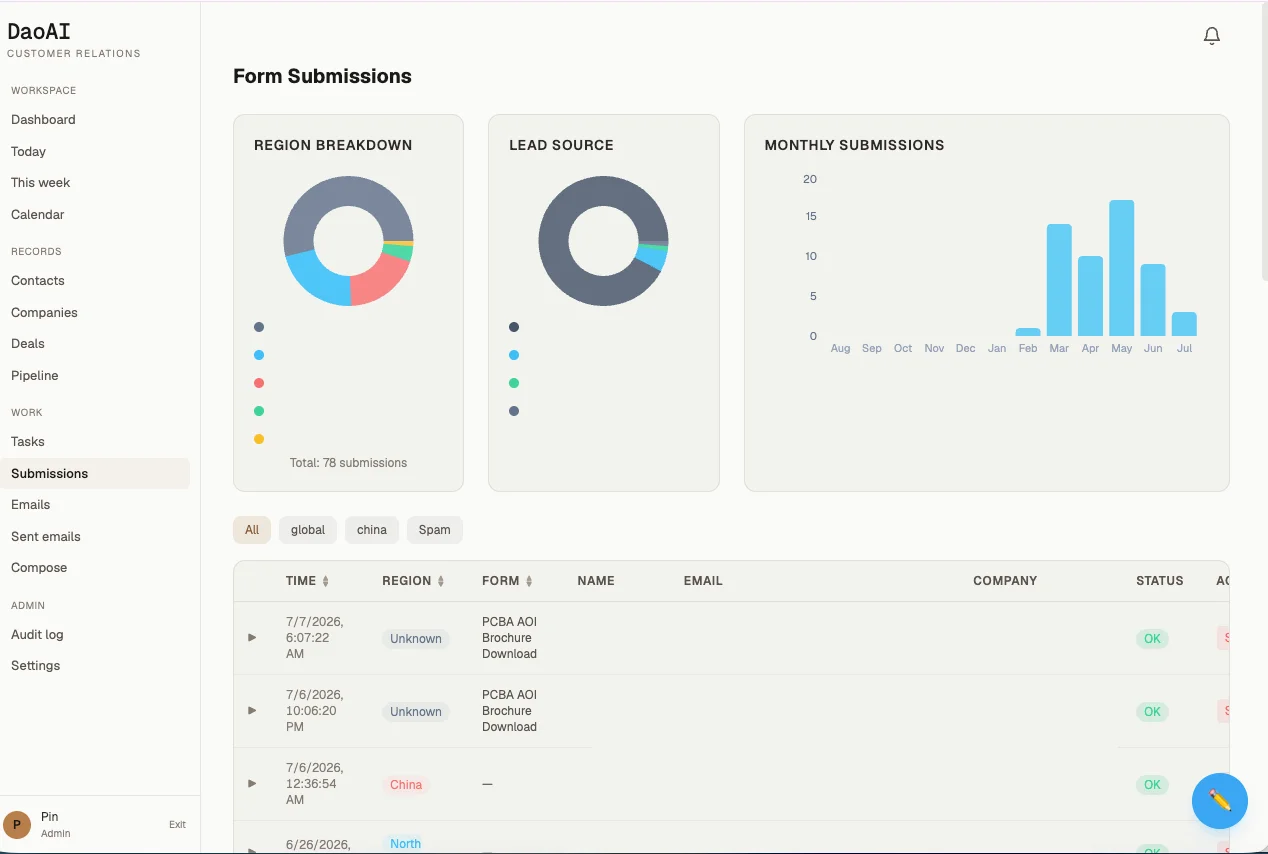Image resolution: width=1268 pixels, height=854 pixels.
Task: Click the DaoAI logo text
Action: (39, 32)
